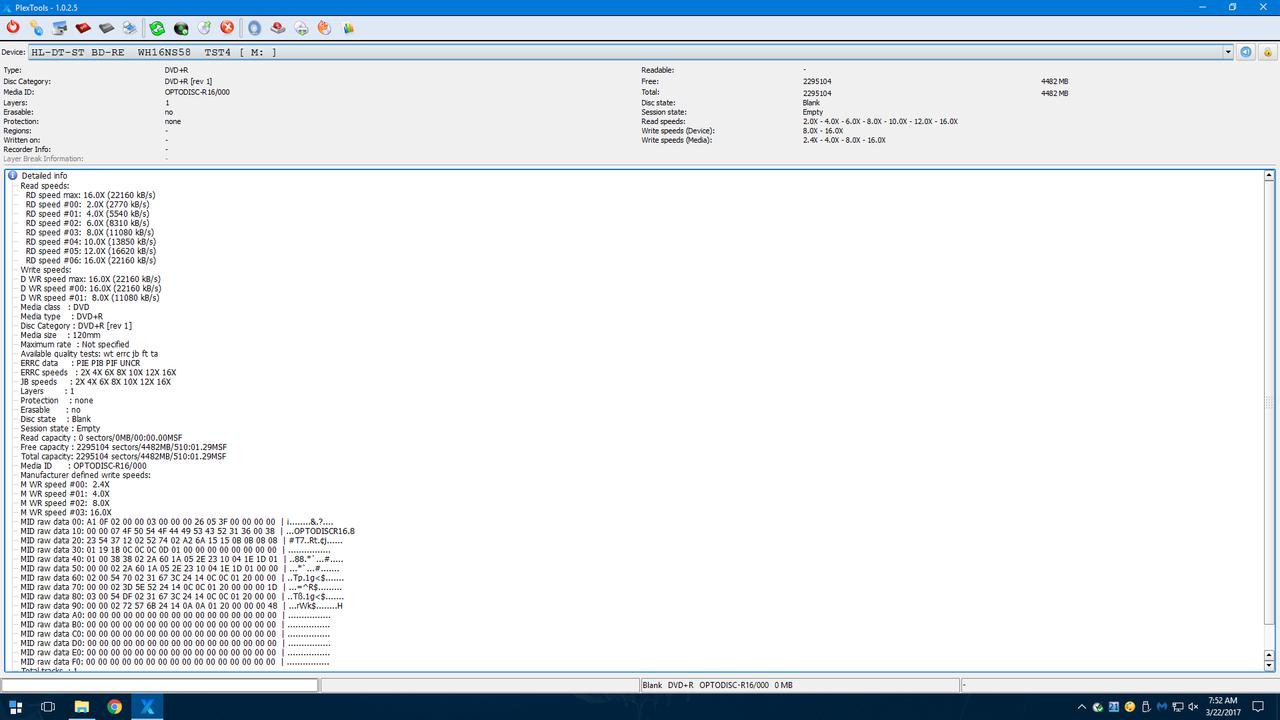Select the Media class : DVD row
Viewport: 1280px width, 720px height.
point(55,307)
